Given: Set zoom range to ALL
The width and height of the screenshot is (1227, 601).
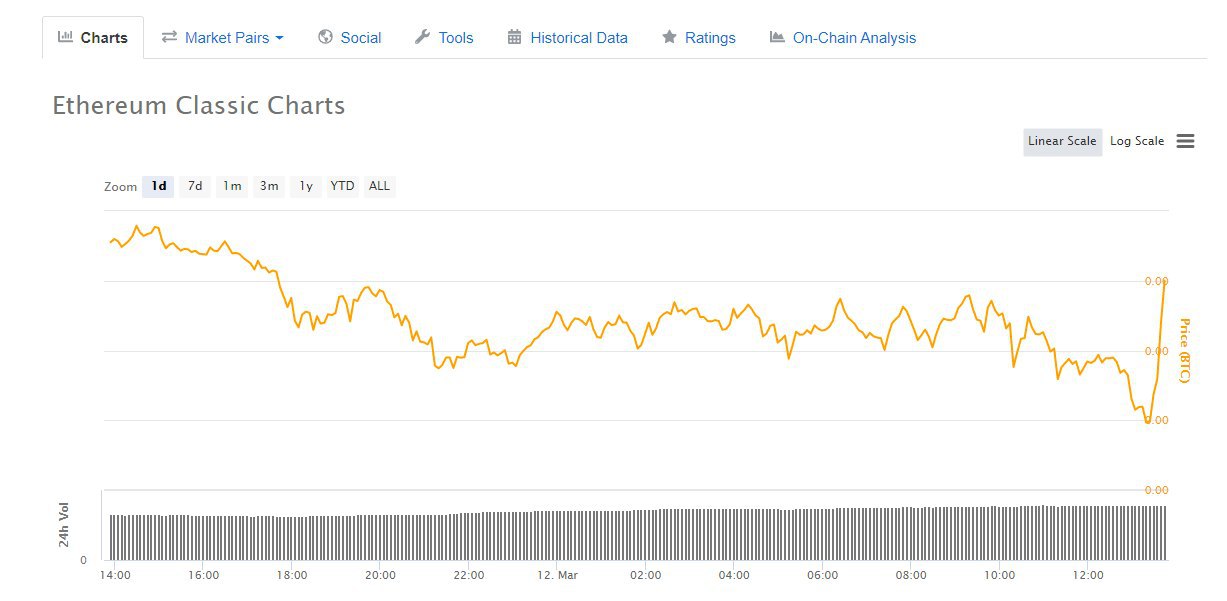Looking at the screenshot, I should [379, 186].
